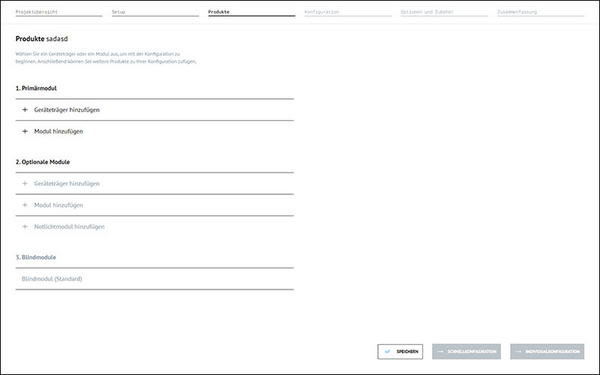The width and height of the screenshot is (600, 375).
Task: Click plus icon for Primärmodul Geräteträger hinzufügen
Action: tap(25, 110)
